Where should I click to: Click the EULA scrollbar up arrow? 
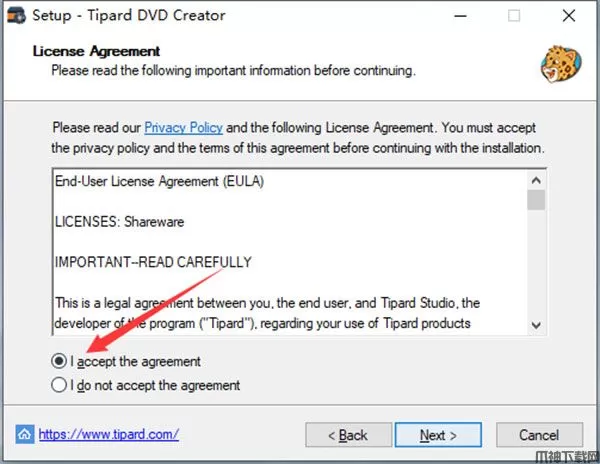536,180
